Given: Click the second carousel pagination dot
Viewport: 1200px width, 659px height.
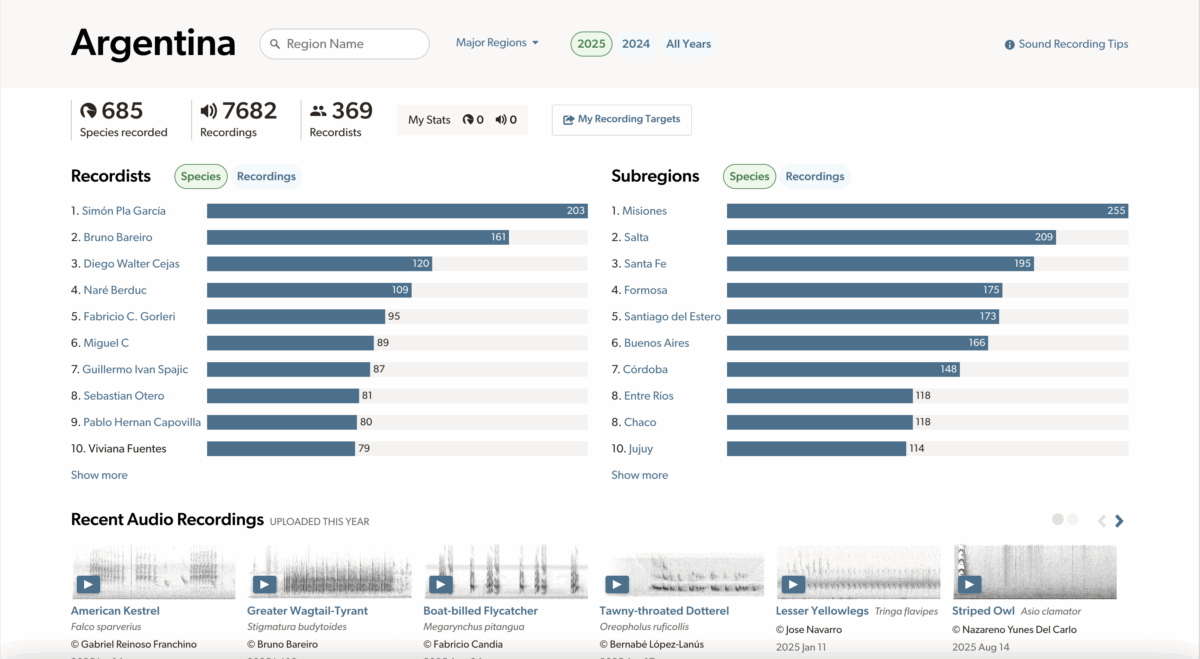Looking at the screenshot, I should coord(1072,519).
